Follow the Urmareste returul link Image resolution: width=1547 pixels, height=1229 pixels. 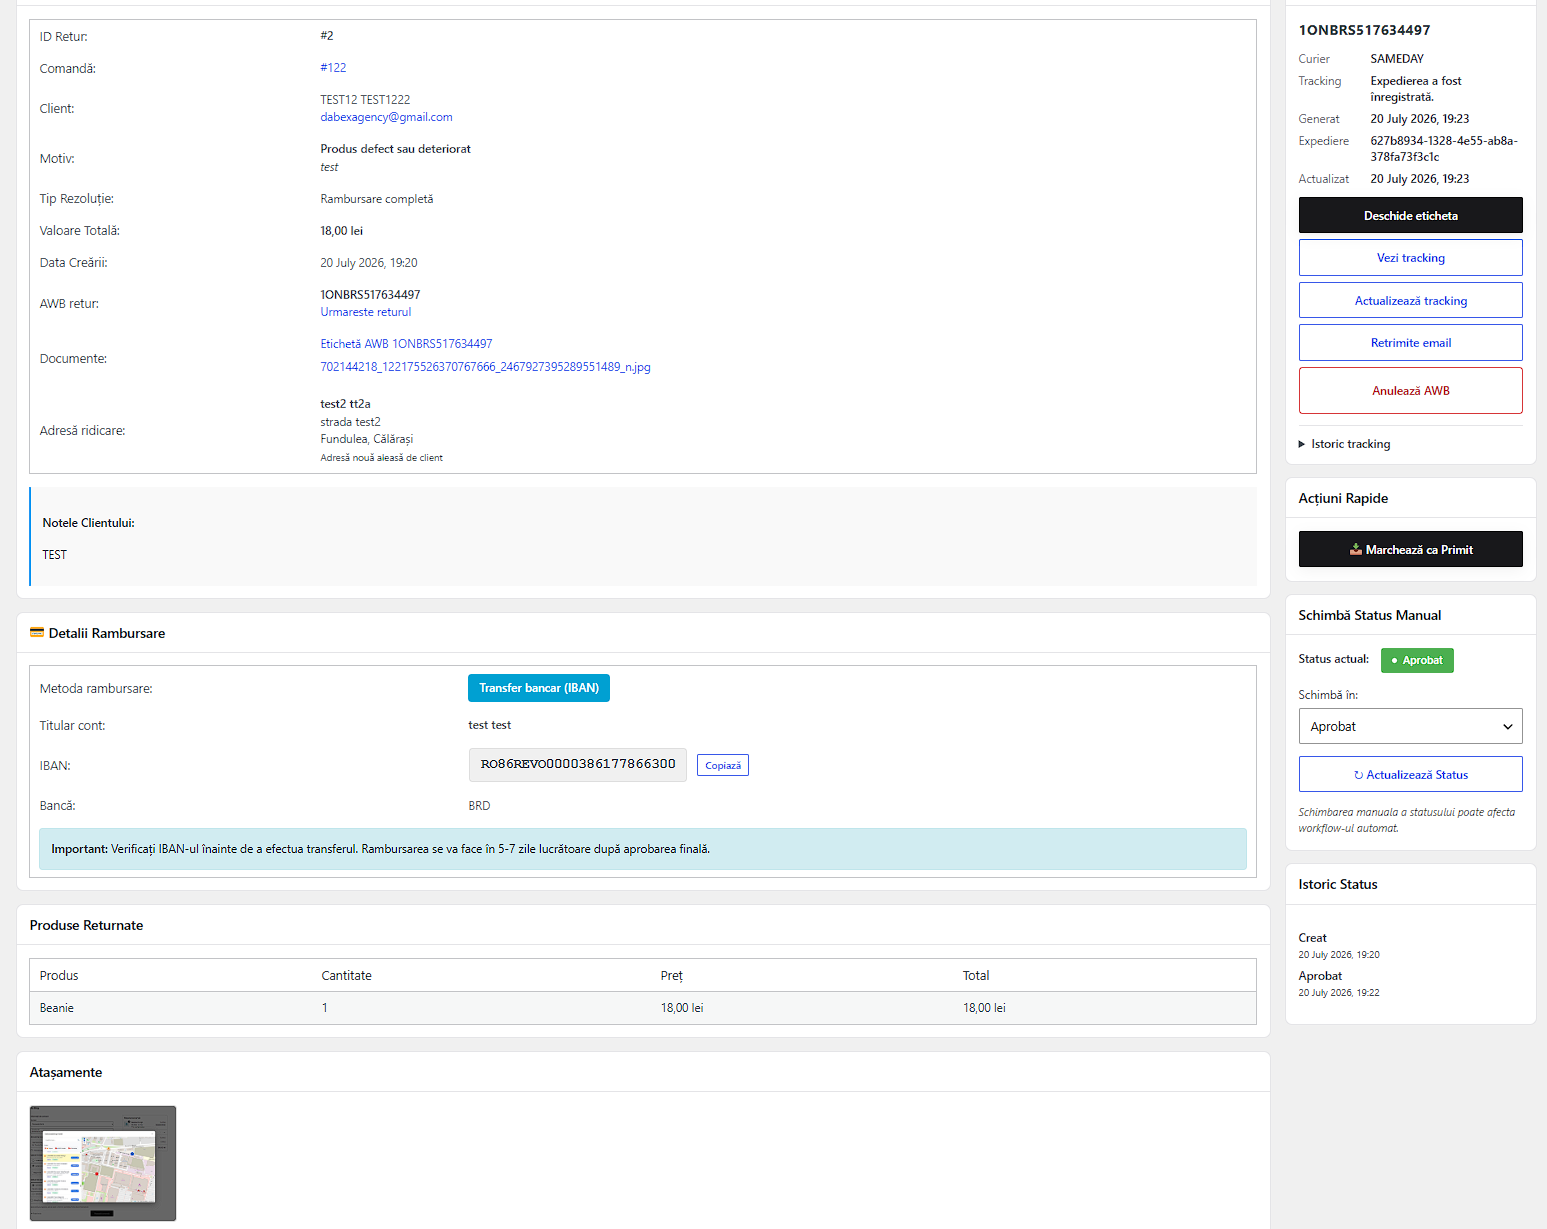point(365,312)
